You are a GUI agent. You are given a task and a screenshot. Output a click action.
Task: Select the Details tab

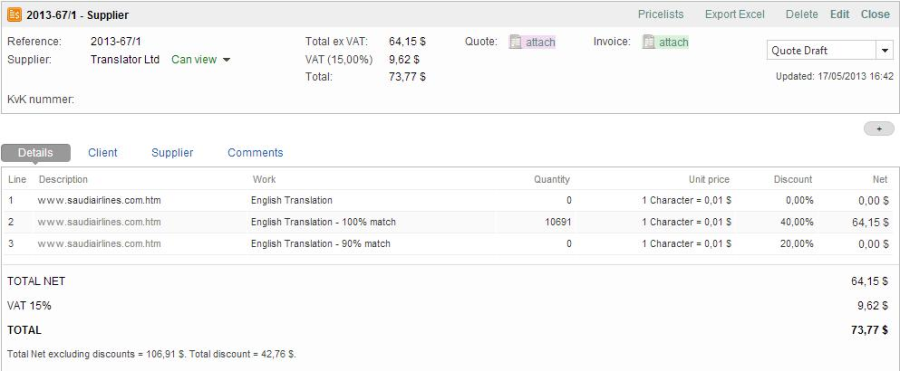coord(36,153)
